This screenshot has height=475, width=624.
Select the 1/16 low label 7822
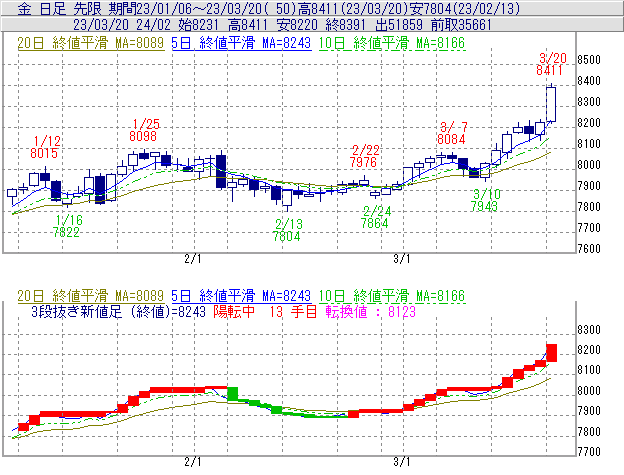click(x=68, y=232)
